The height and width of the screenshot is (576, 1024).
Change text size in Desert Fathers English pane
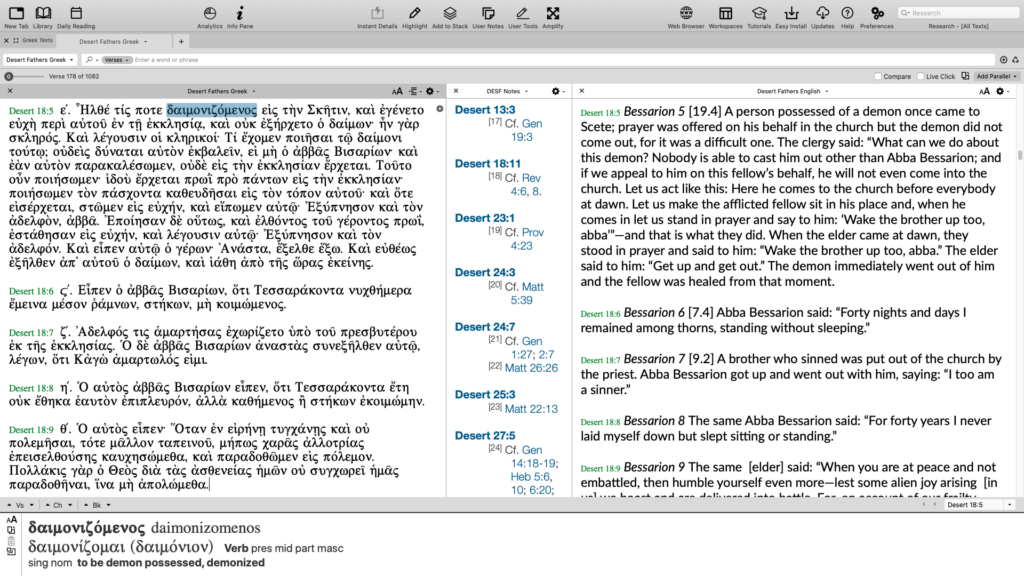[x=984, y=91]
